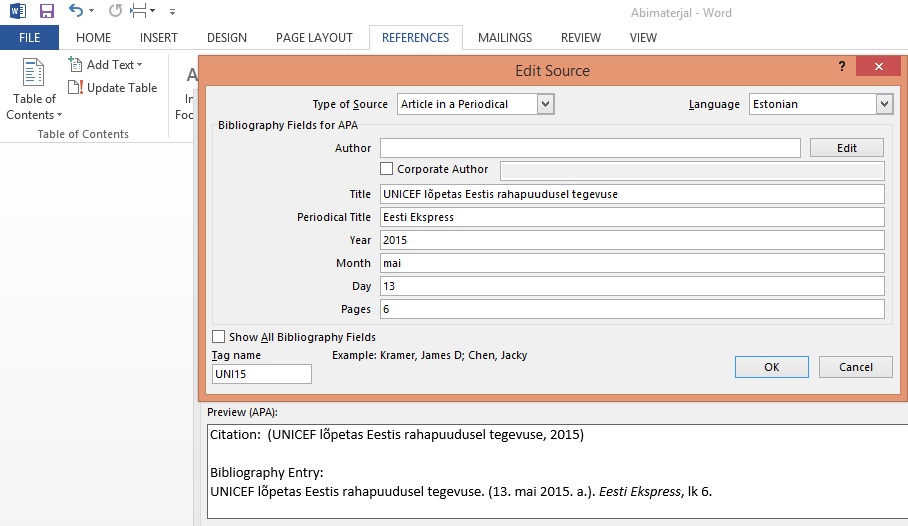Viewport: 908px width, 526px height.
Task: Close the Edit Source dialog
Action: coord(878,67)
